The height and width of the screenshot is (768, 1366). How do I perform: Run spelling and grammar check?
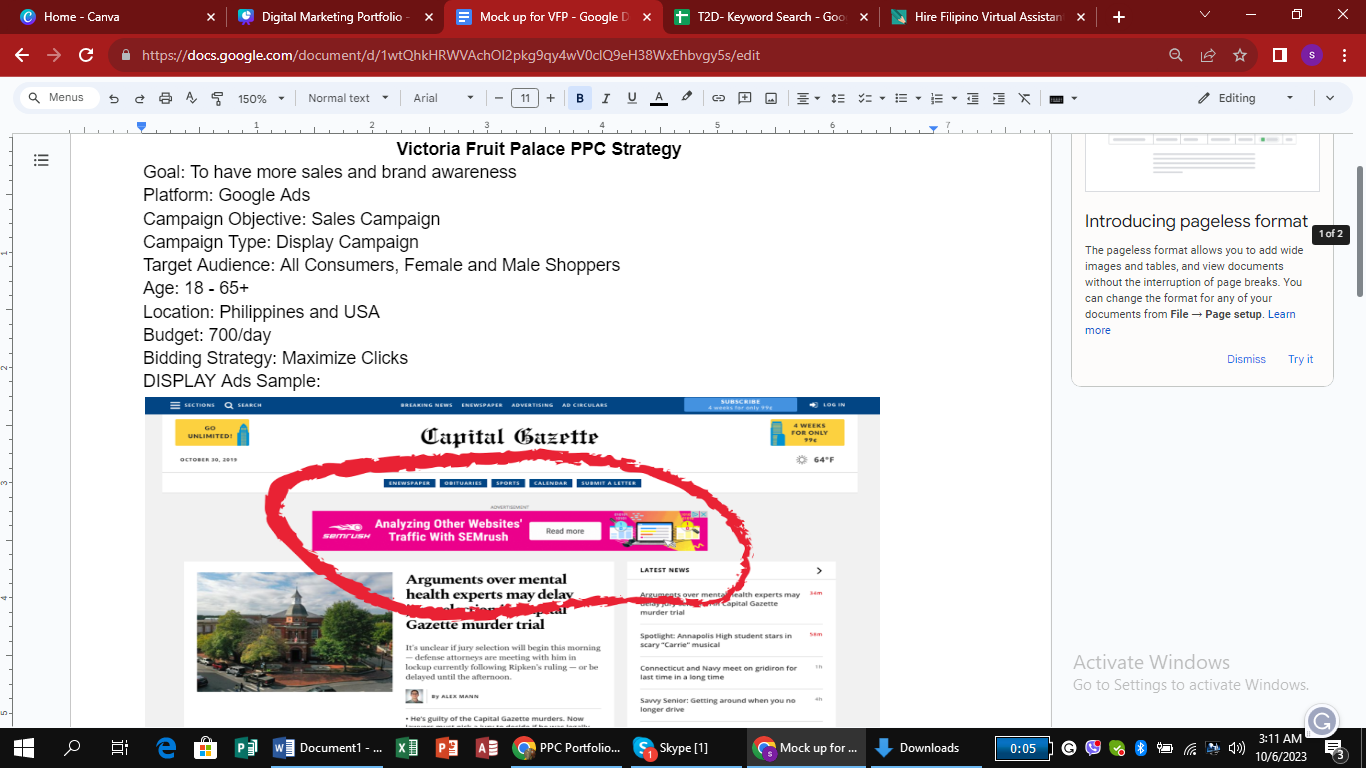(191, 98)
